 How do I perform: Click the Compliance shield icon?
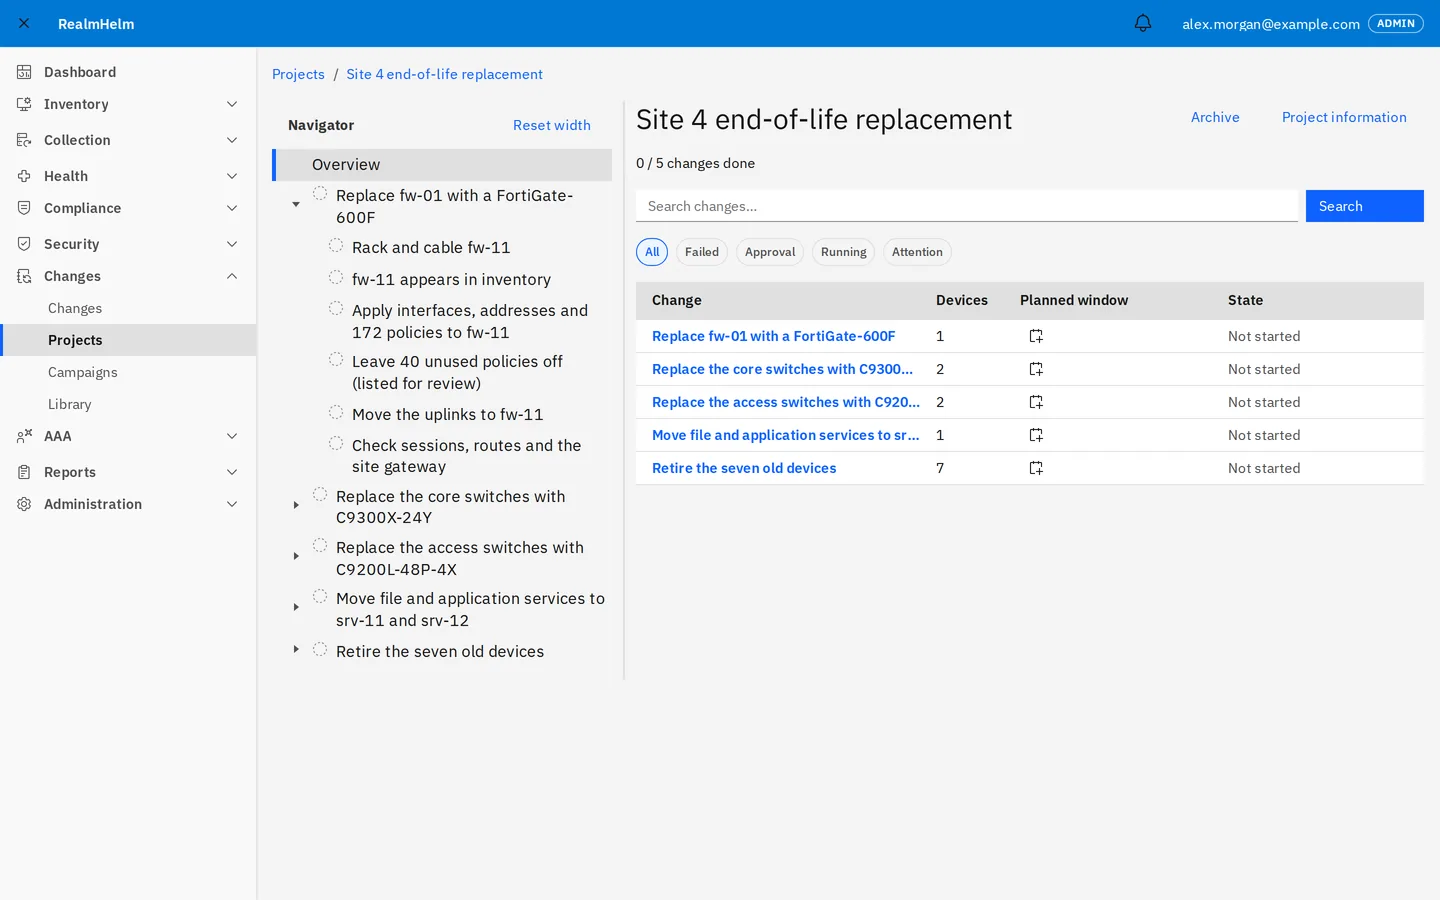pos(24,208)
